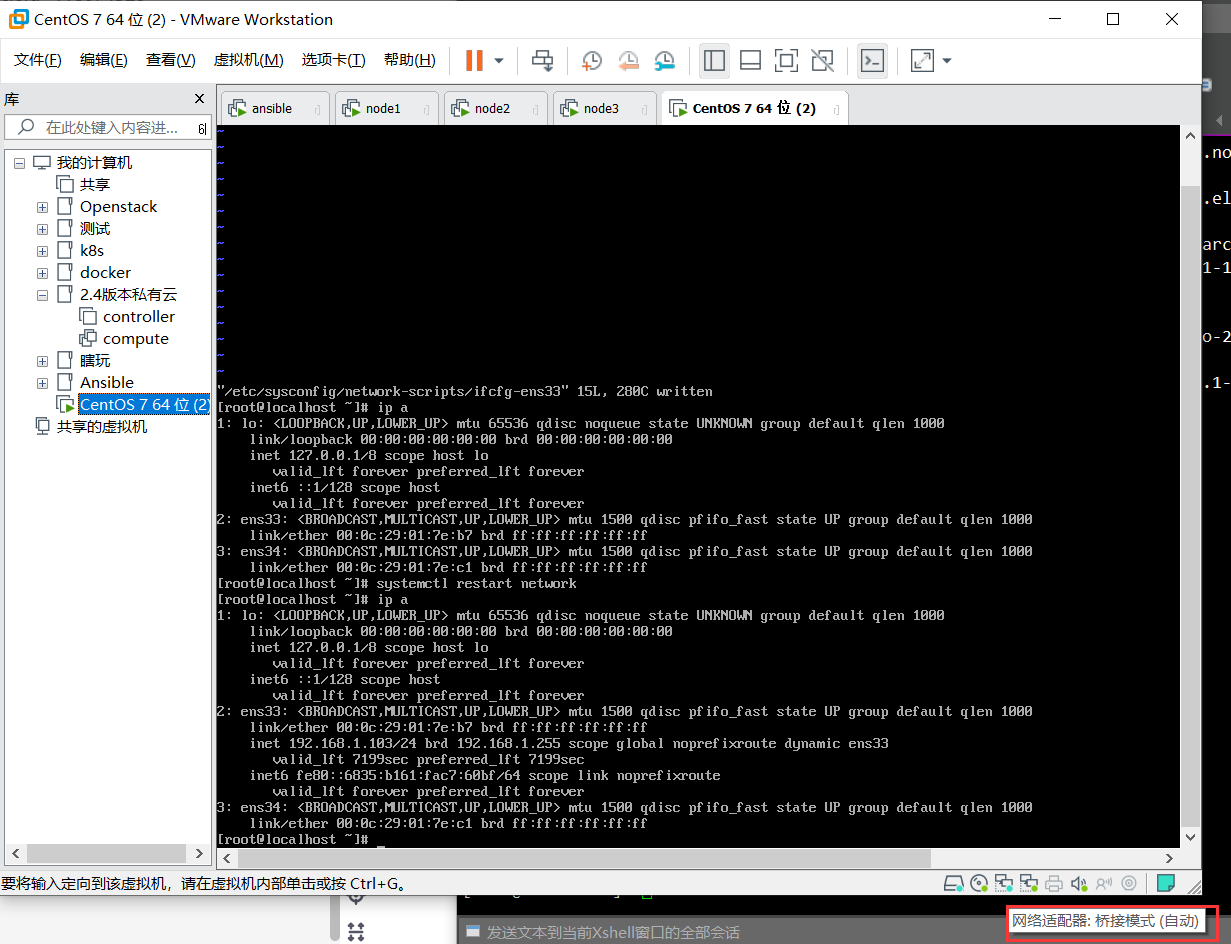Select the controller virtual machine
This screenshot has height=944, width=1231.
[139, 317]
